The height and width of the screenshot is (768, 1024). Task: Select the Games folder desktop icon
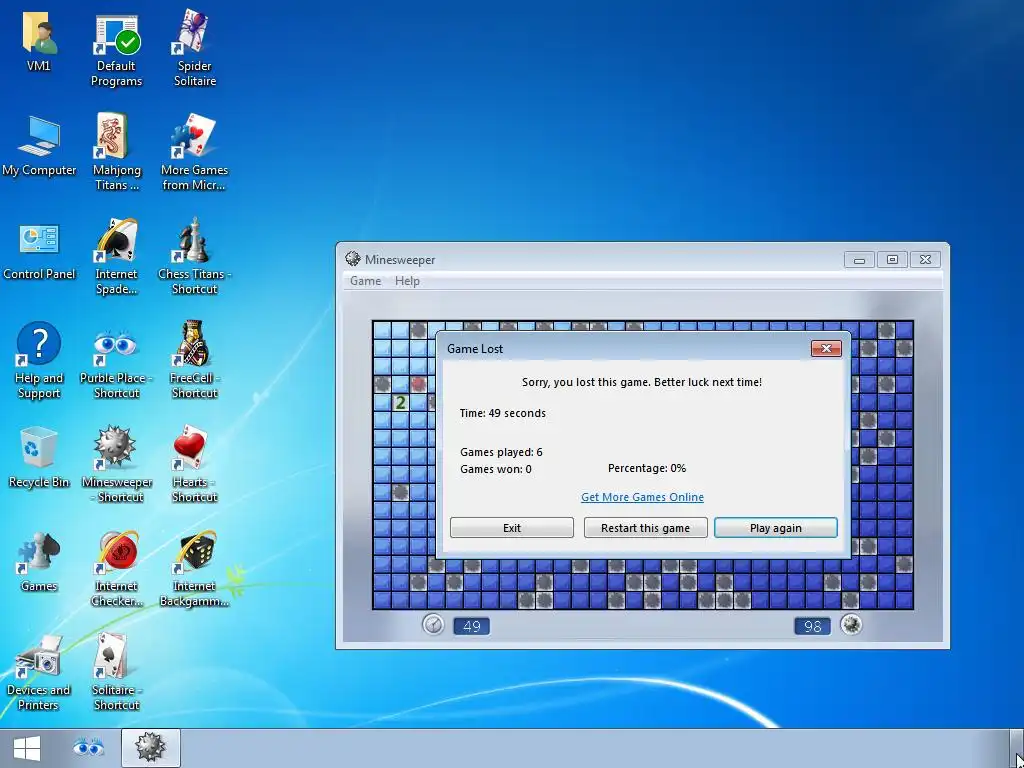(x=39, y=562)
